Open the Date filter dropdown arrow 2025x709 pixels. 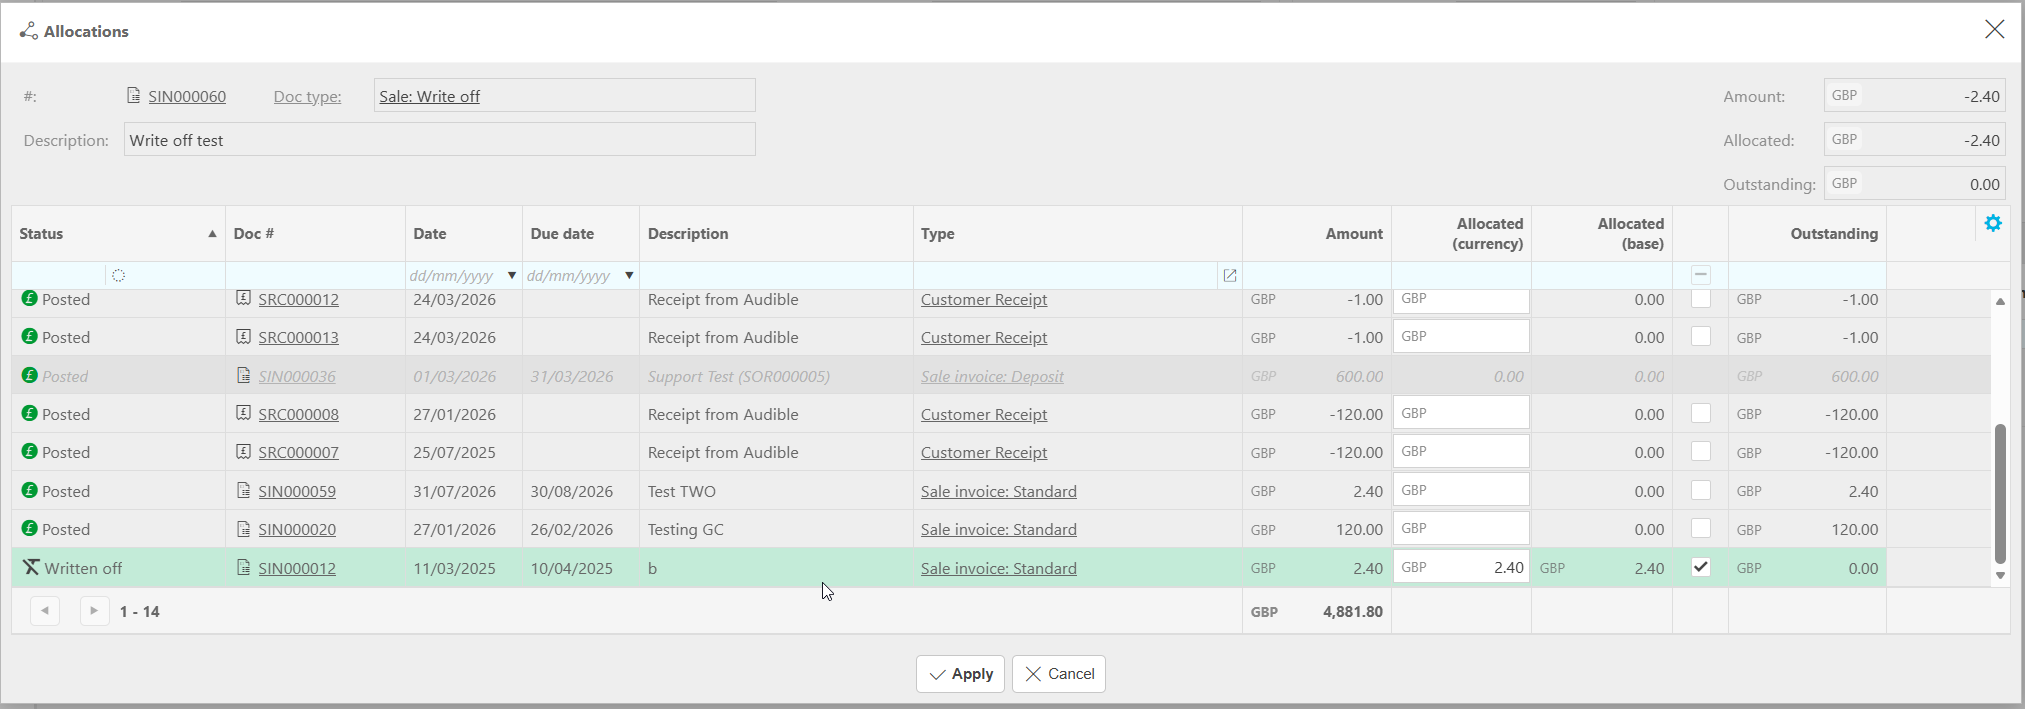[x=512, y=275]
